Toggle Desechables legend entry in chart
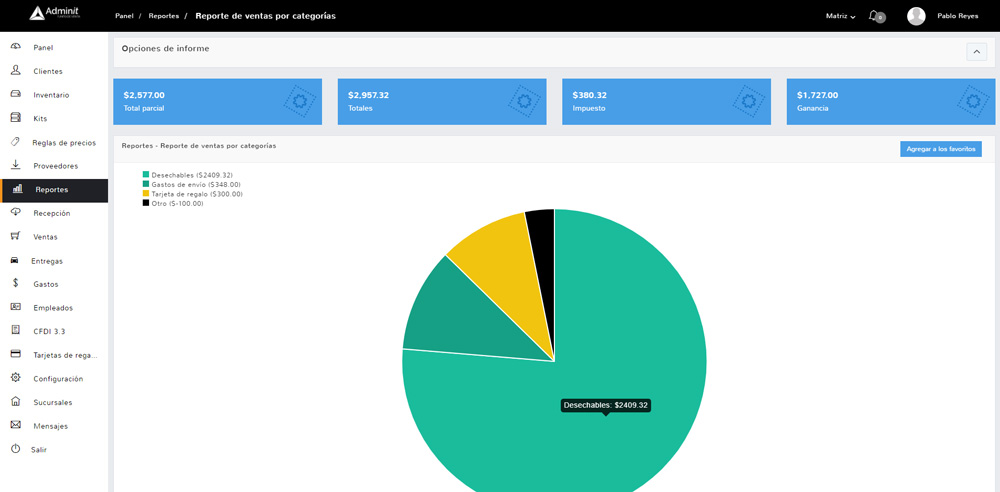1000x492 pixels. pos(191,175)
